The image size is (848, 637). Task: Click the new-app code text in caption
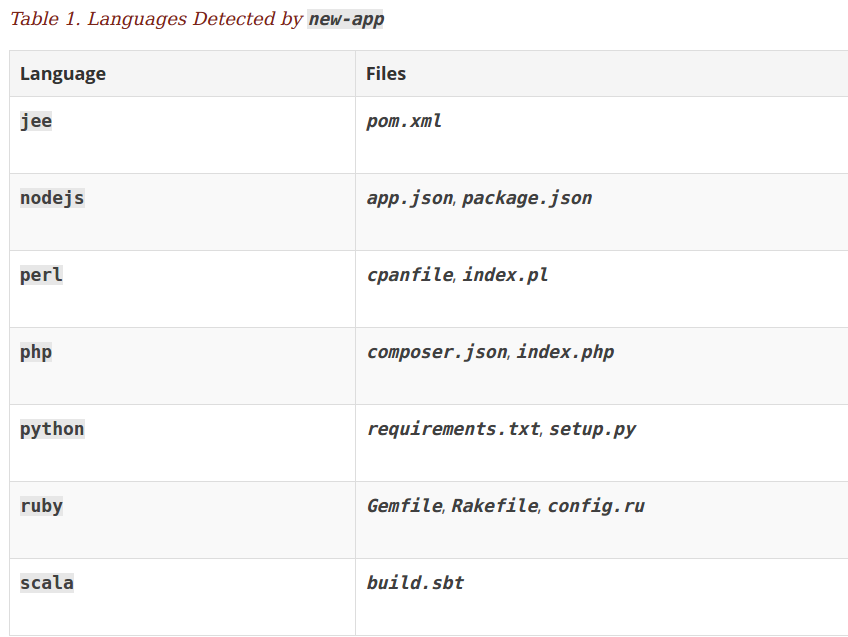coord(346,19)
